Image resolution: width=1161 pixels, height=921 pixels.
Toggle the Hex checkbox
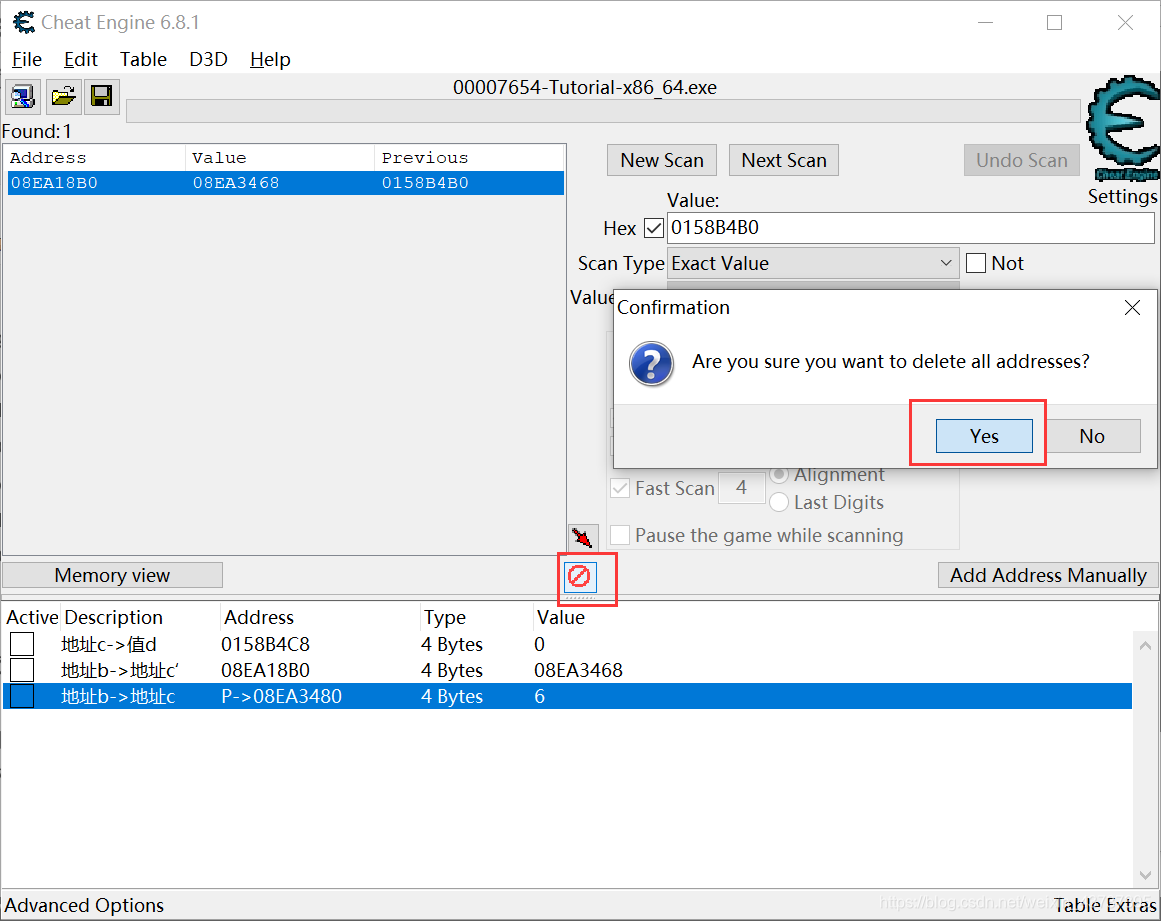[x=654, y=228]
